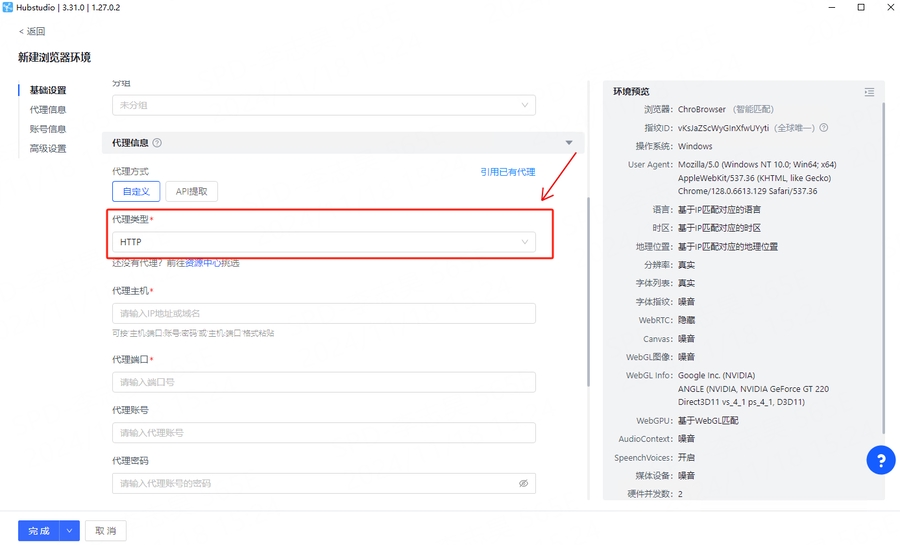Viewport: 900px width, 545px height.
Task: Toggle password visibility eye icon
Action: click(523, 483)
